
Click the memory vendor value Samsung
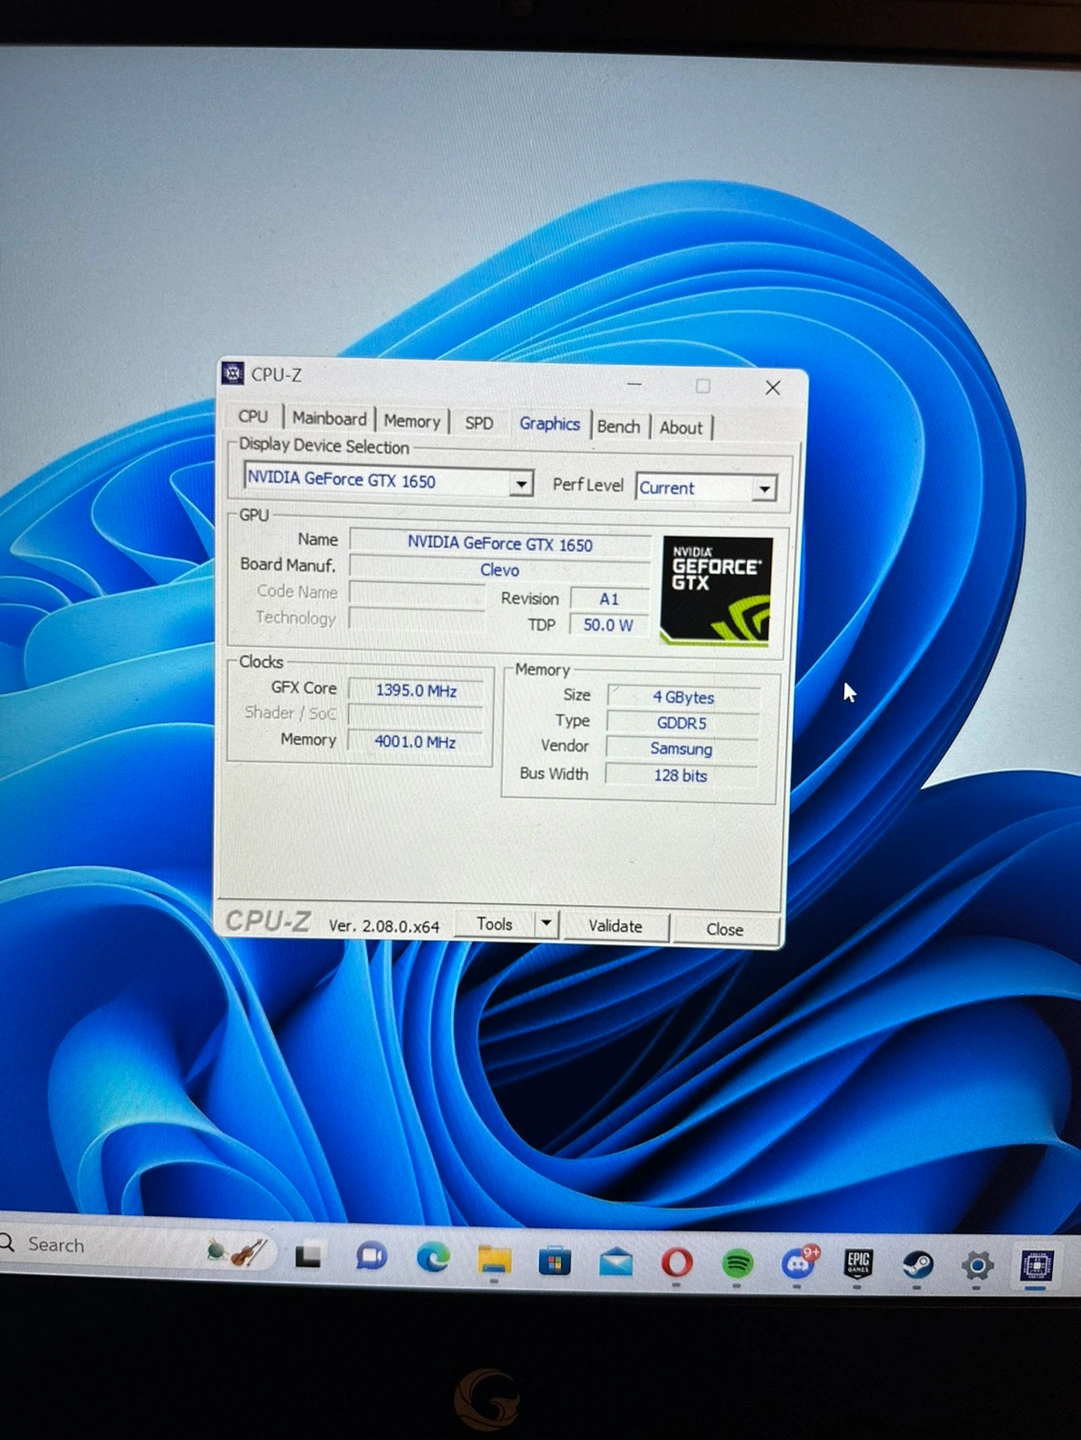pyautogui.click(x=681, y=748)
